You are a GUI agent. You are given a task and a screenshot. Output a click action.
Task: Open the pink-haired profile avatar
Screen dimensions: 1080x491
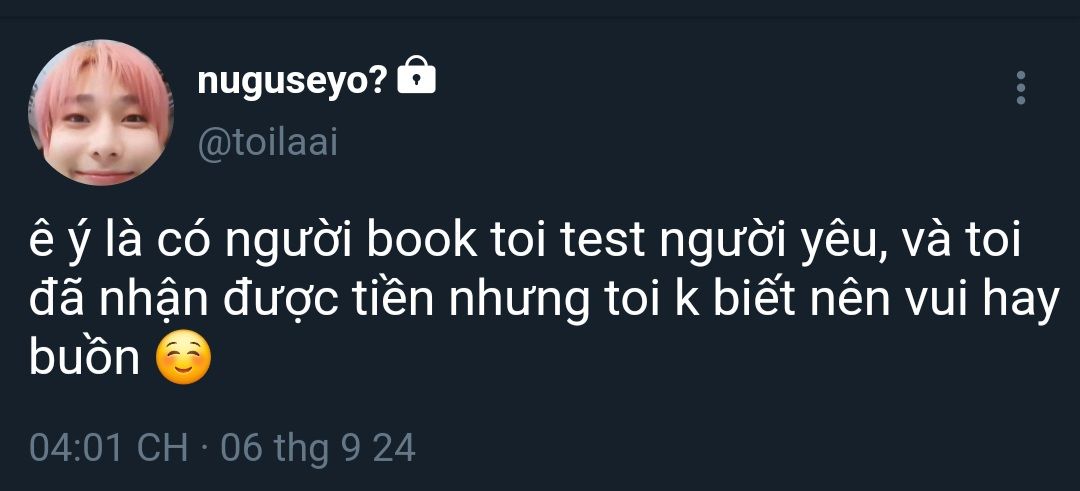(x=101, y=112)
